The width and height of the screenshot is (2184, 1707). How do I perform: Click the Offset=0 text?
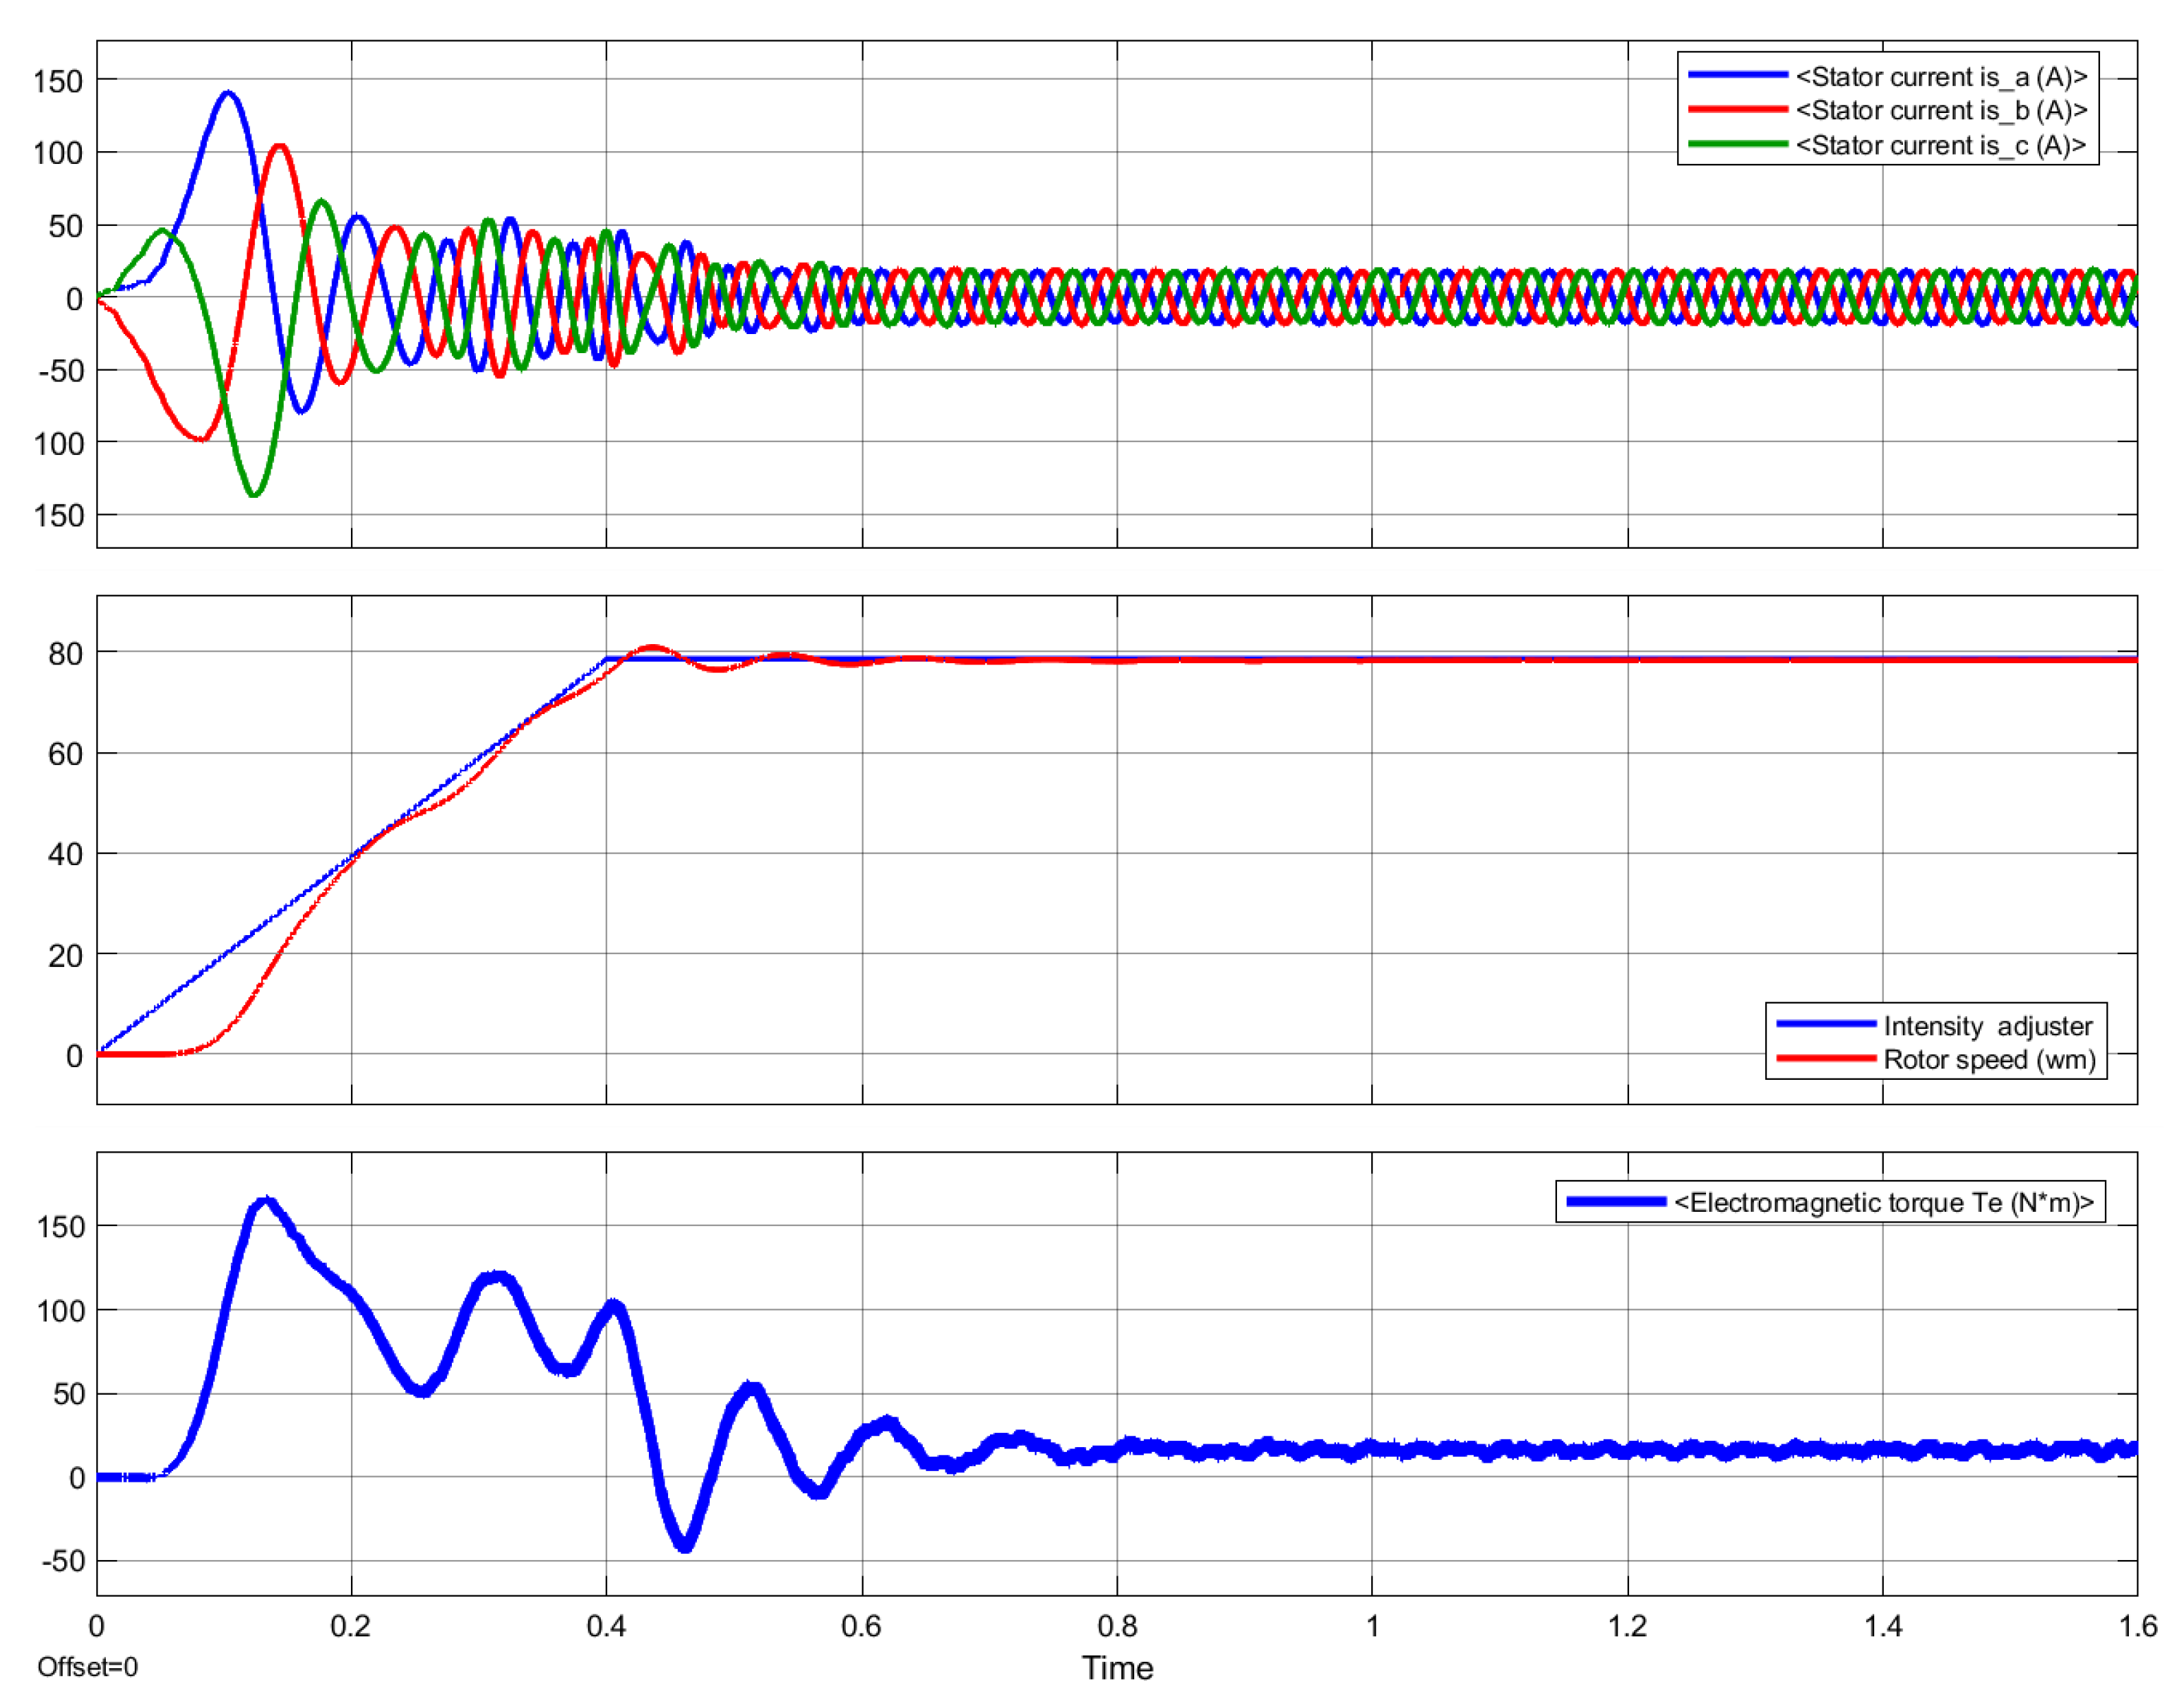click(88, 1667)
